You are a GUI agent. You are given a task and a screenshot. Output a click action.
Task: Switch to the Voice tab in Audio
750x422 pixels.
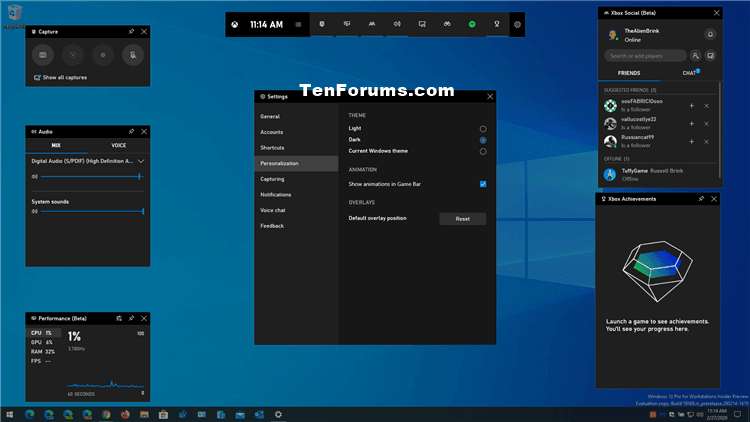point(119,146)
